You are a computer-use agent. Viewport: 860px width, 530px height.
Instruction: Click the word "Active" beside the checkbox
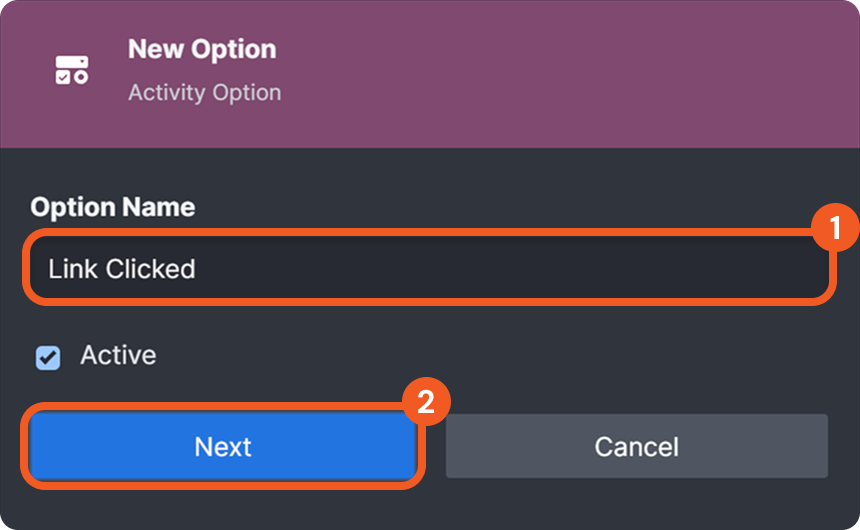pos(118,355)
